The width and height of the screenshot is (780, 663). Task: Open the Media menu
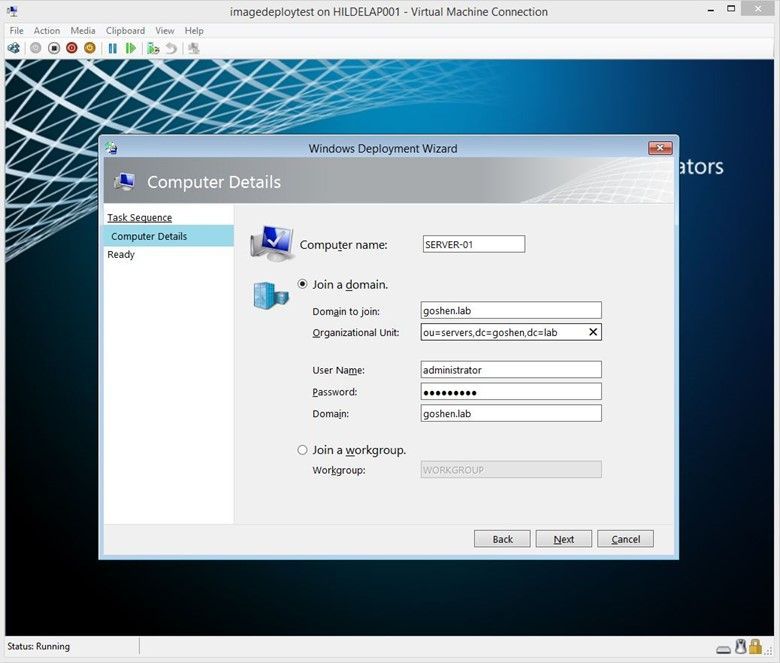(83, 30)
